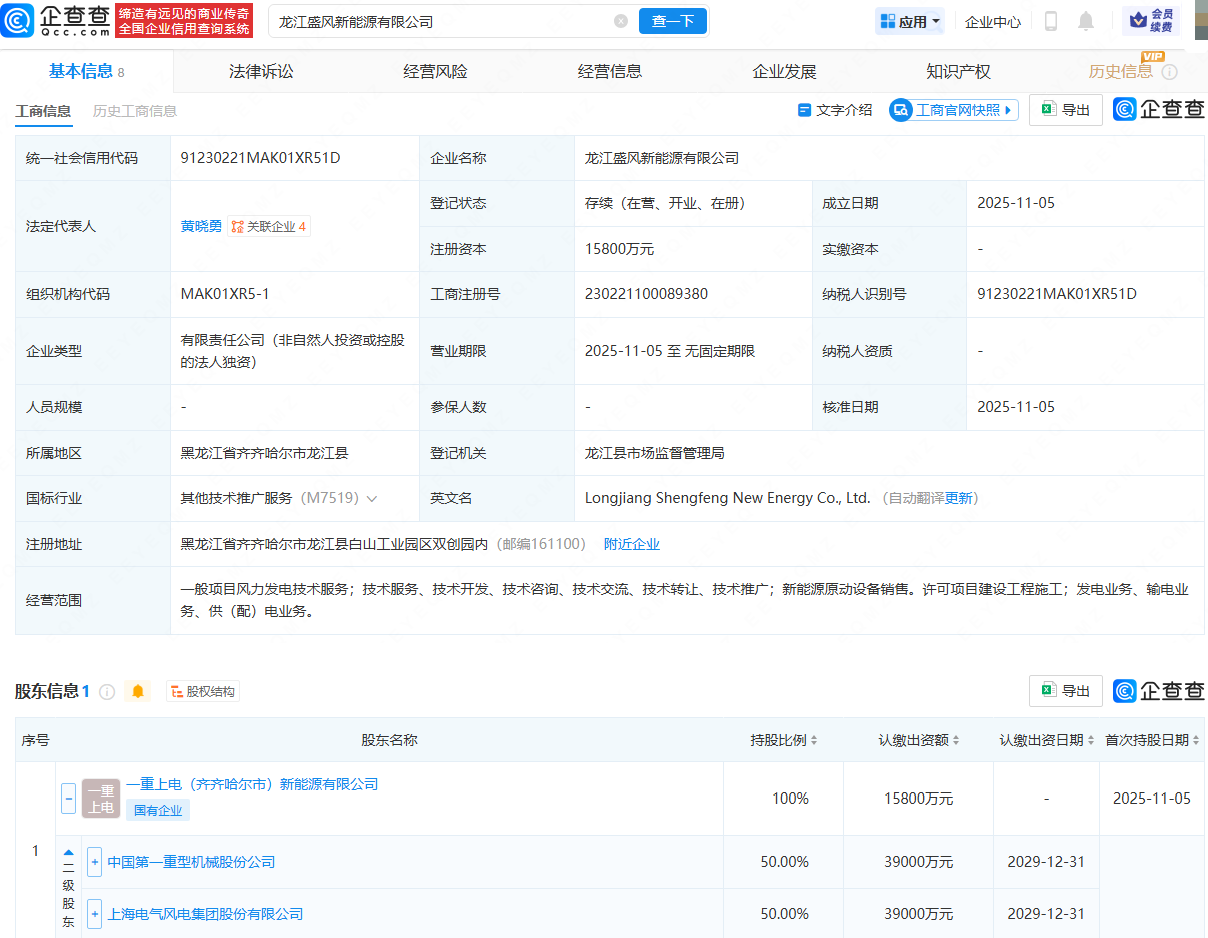
Task: Open the notification bell in header
Action: pos(1086,21)
